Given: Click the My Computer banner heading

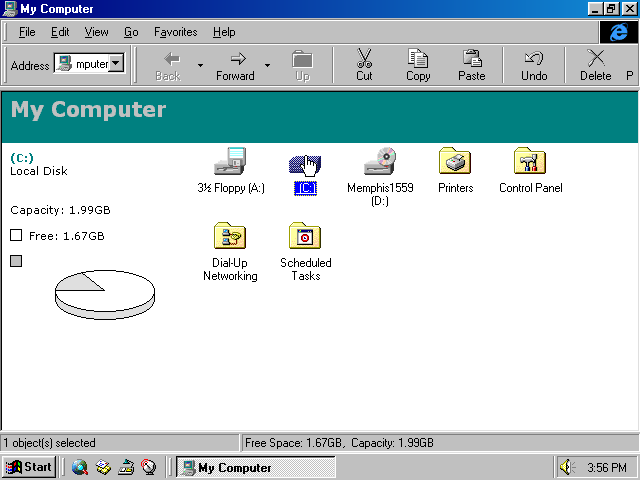Looking at the screenshot, I should point(88,110).
